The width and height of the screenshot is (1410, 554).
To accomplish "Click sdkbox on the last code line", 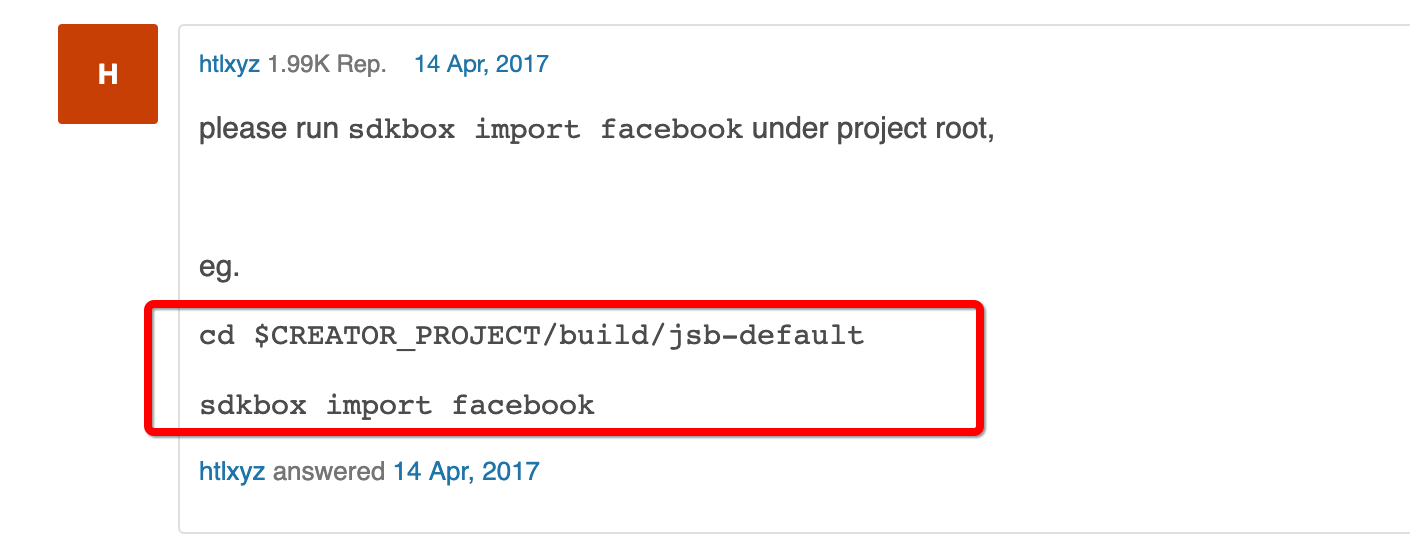I will click(253, 405).
